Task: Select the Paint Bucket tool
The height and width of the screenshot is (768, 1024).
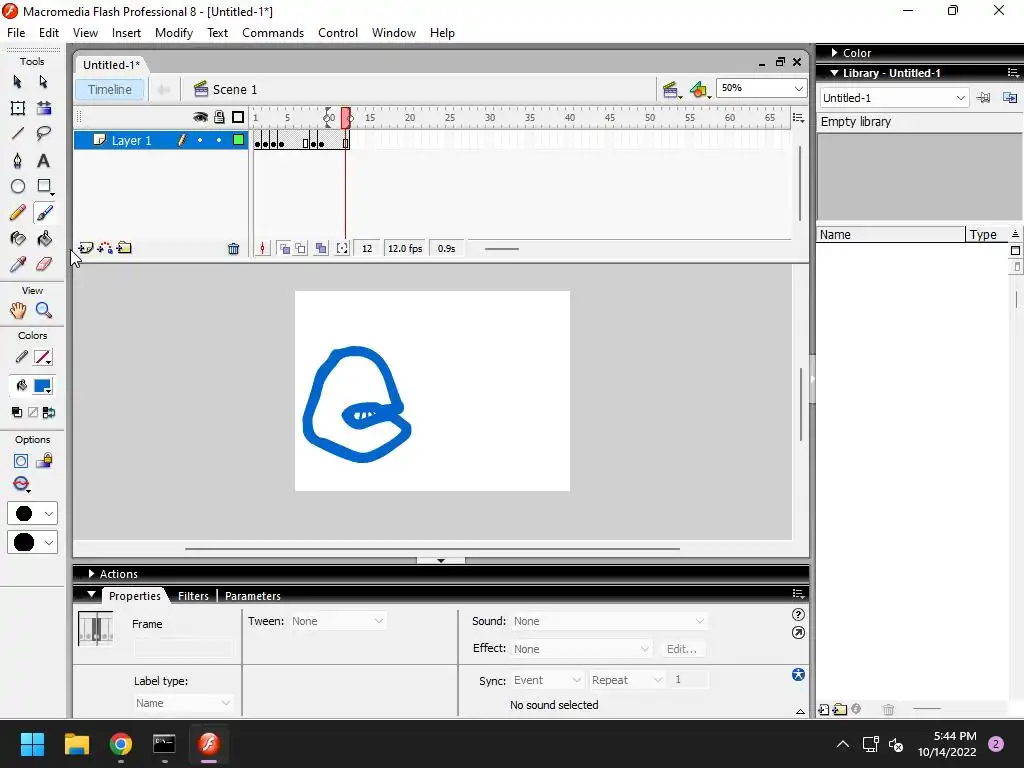Action: coord(44,238)
